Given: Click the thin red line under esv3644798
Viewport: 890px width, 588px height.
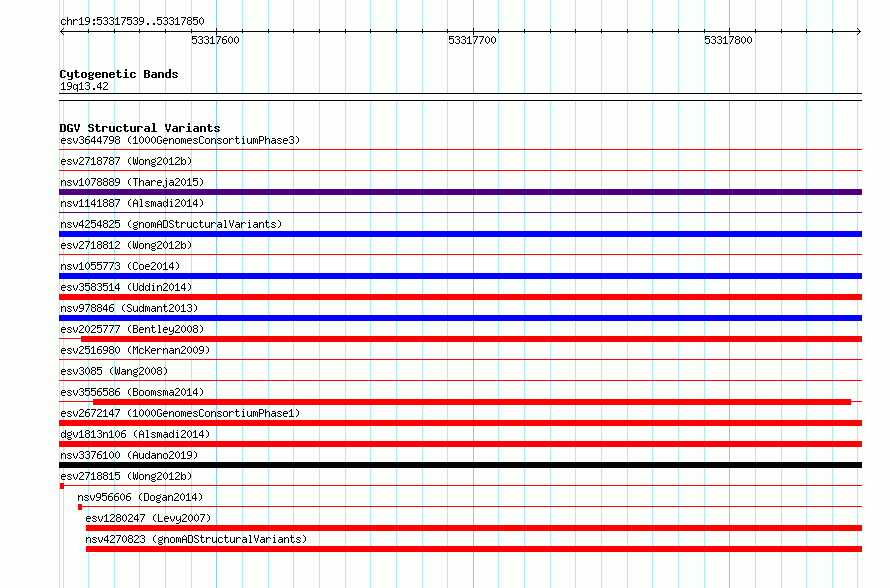Looking at the screenshot, I should (460, 150).
